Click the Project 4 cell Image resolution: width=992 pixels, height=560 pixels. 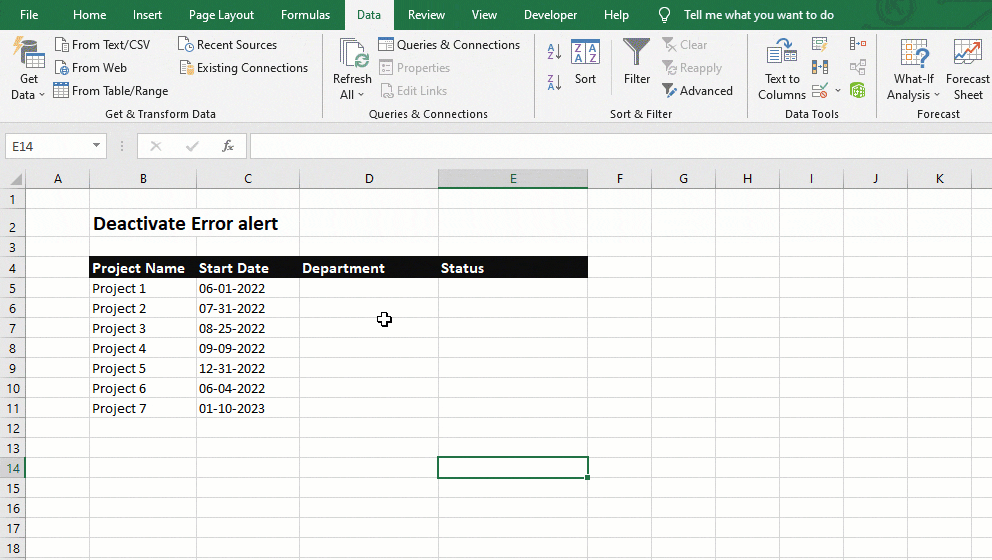click(x=143, y=349)
